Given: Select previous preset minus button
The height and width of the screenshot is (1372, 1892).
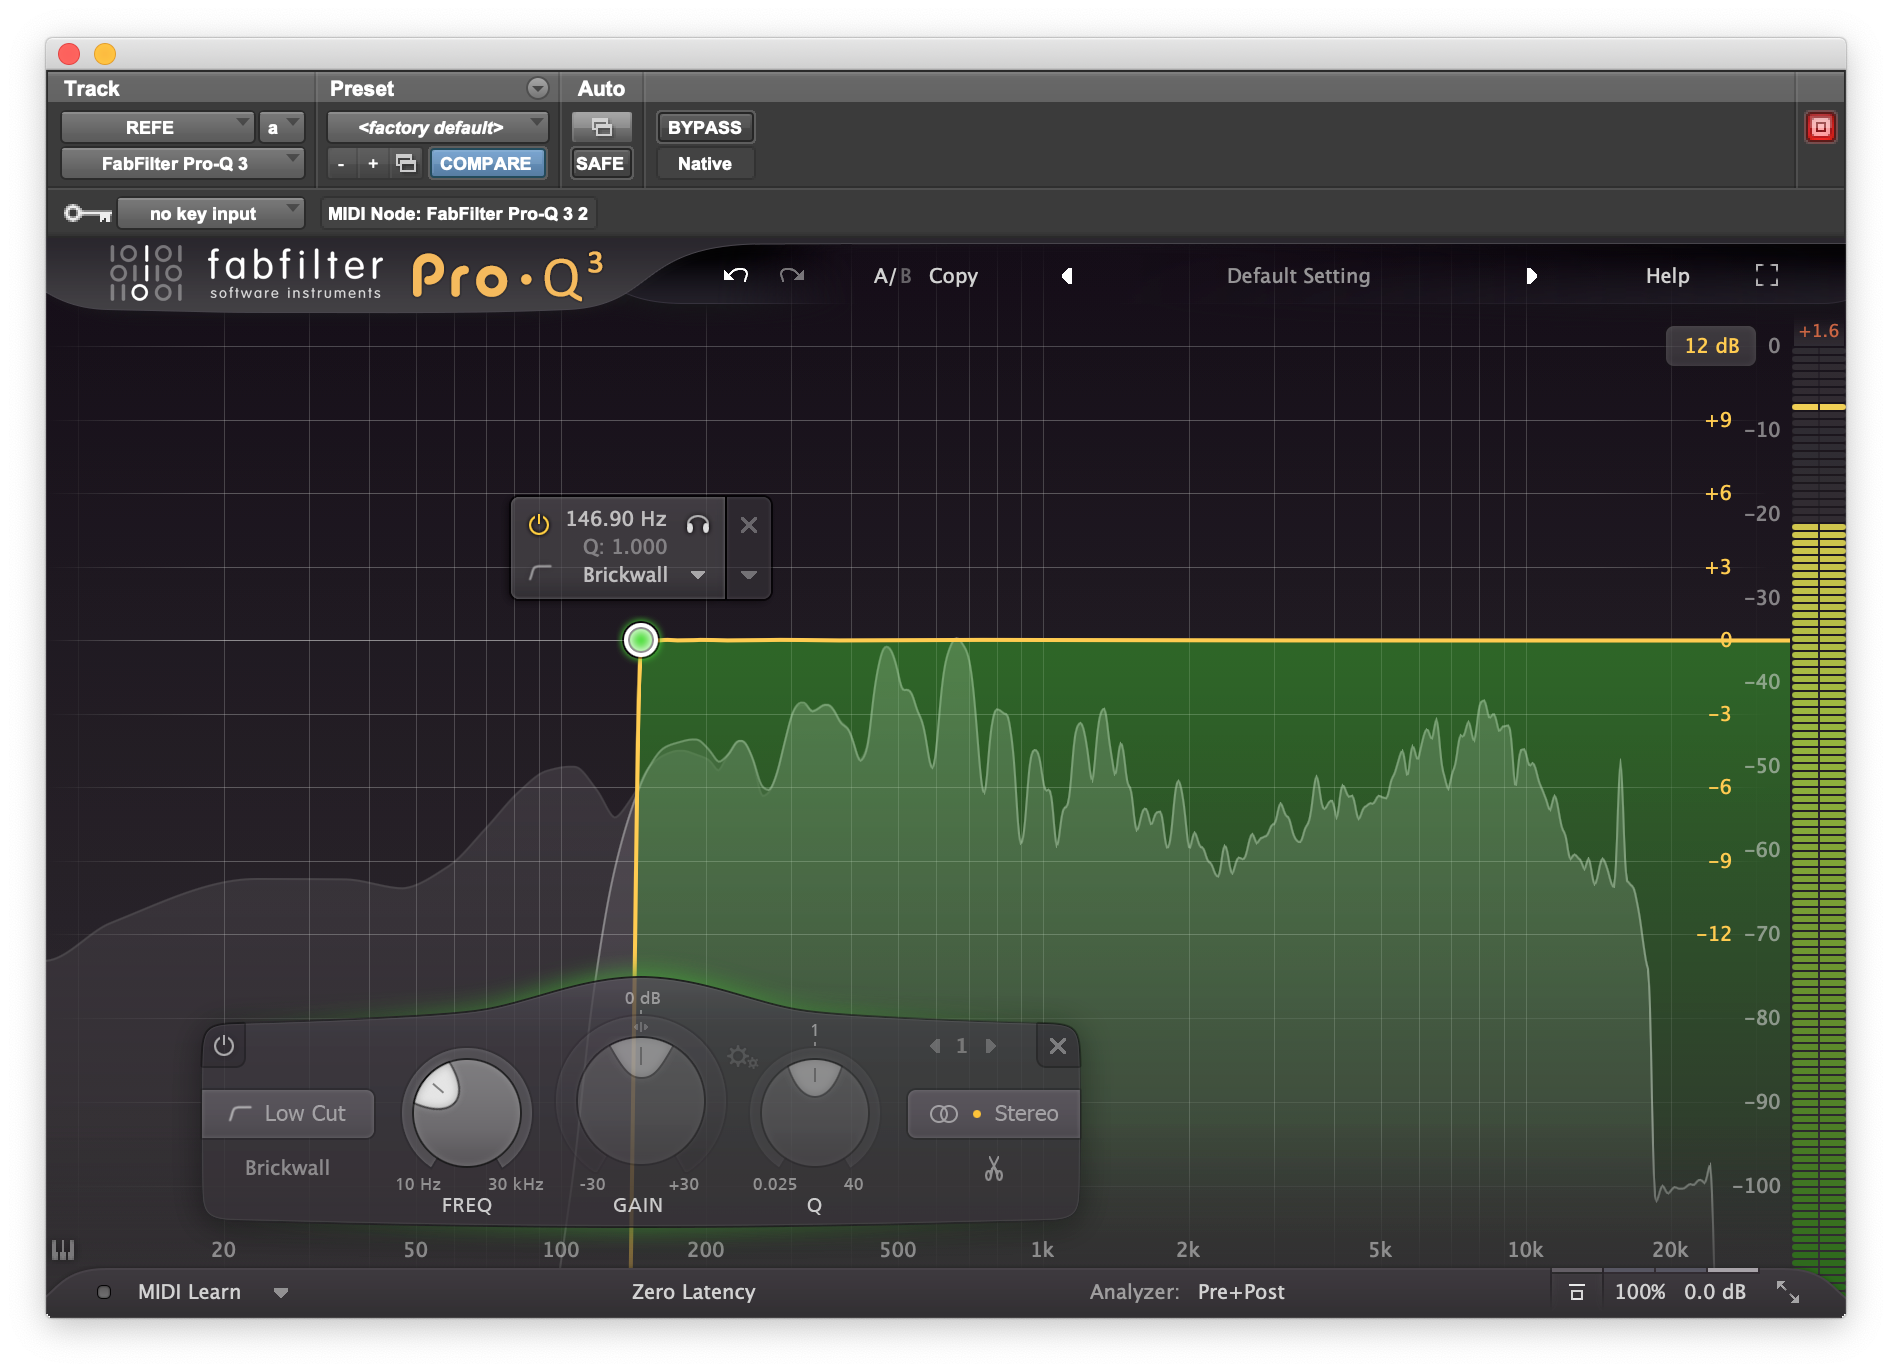Looking at the screenshot, I should 341,163.
